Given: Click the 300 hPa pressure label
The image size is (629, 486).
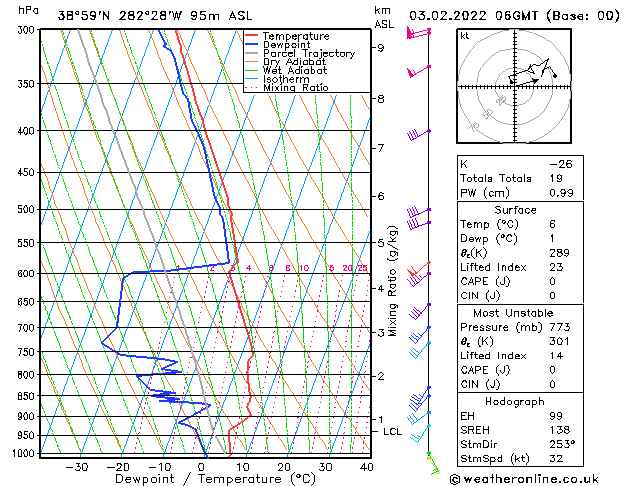Looking at the screenshot, I should [28, 30].
